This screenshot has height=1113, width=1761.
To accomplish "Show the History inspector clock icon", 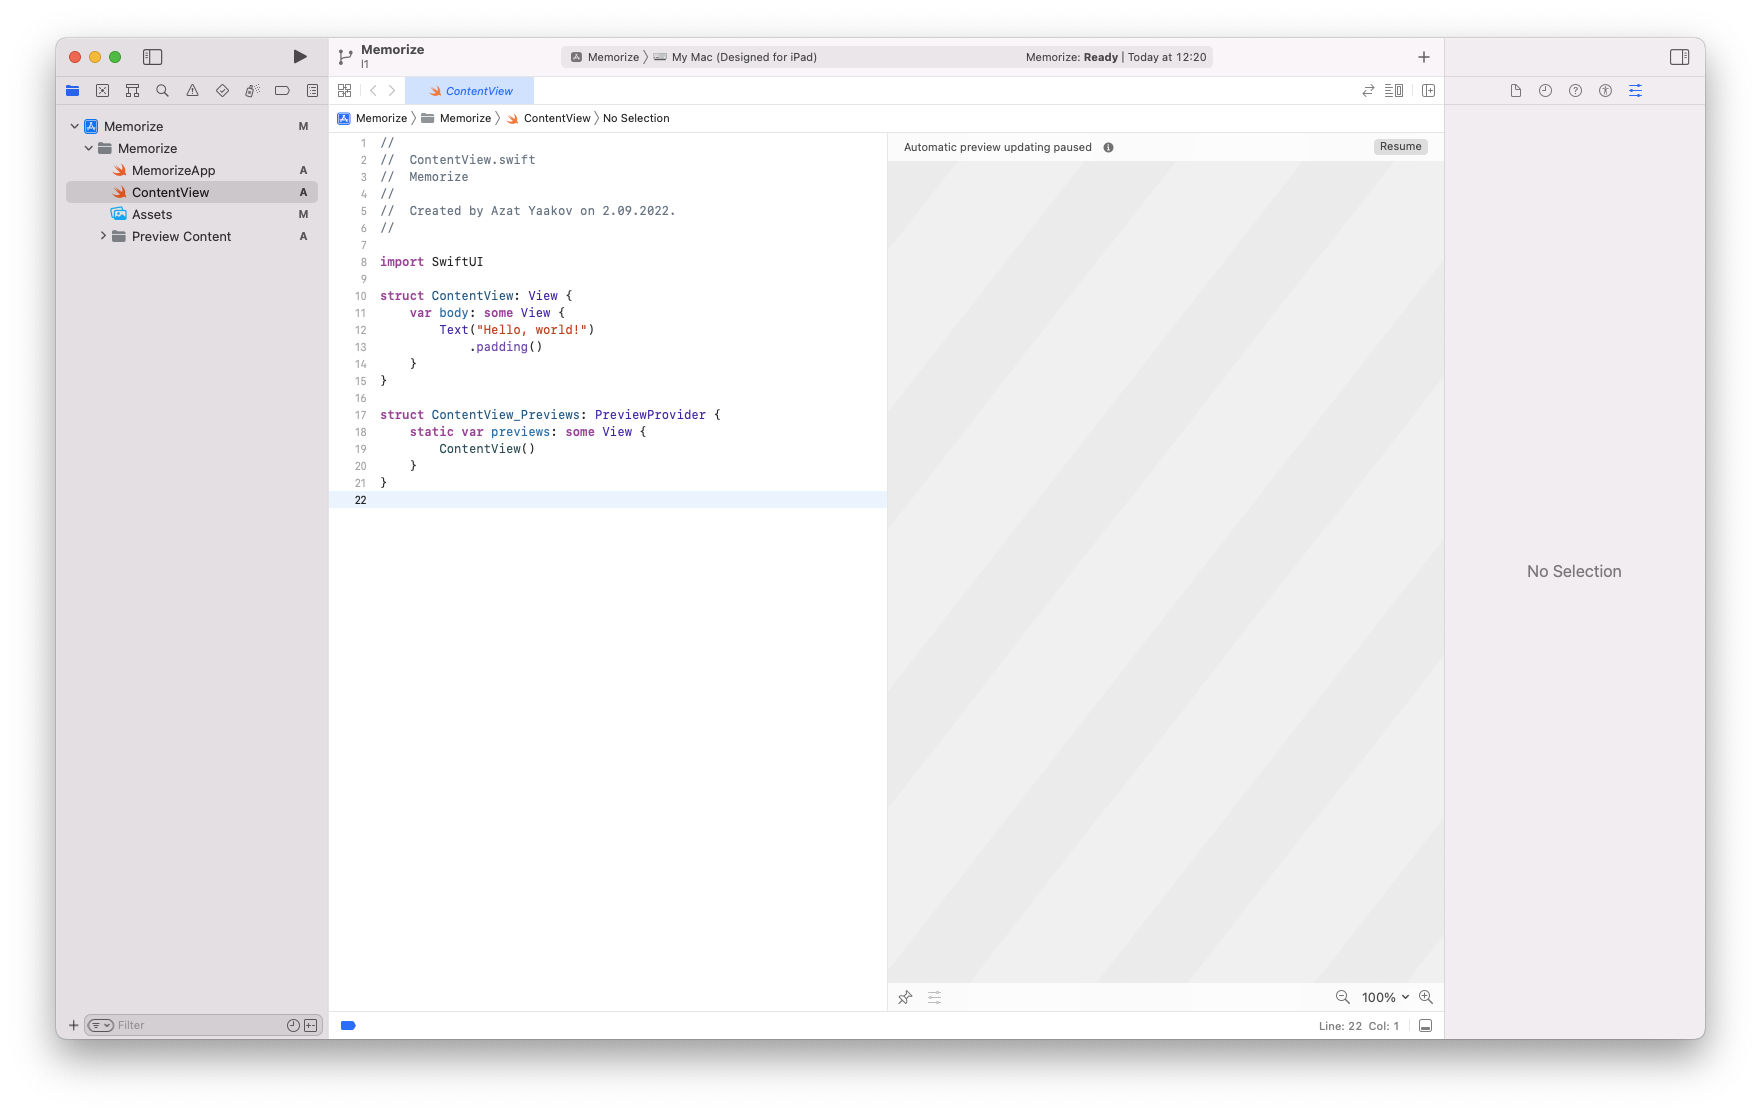I will (1545, 91).
